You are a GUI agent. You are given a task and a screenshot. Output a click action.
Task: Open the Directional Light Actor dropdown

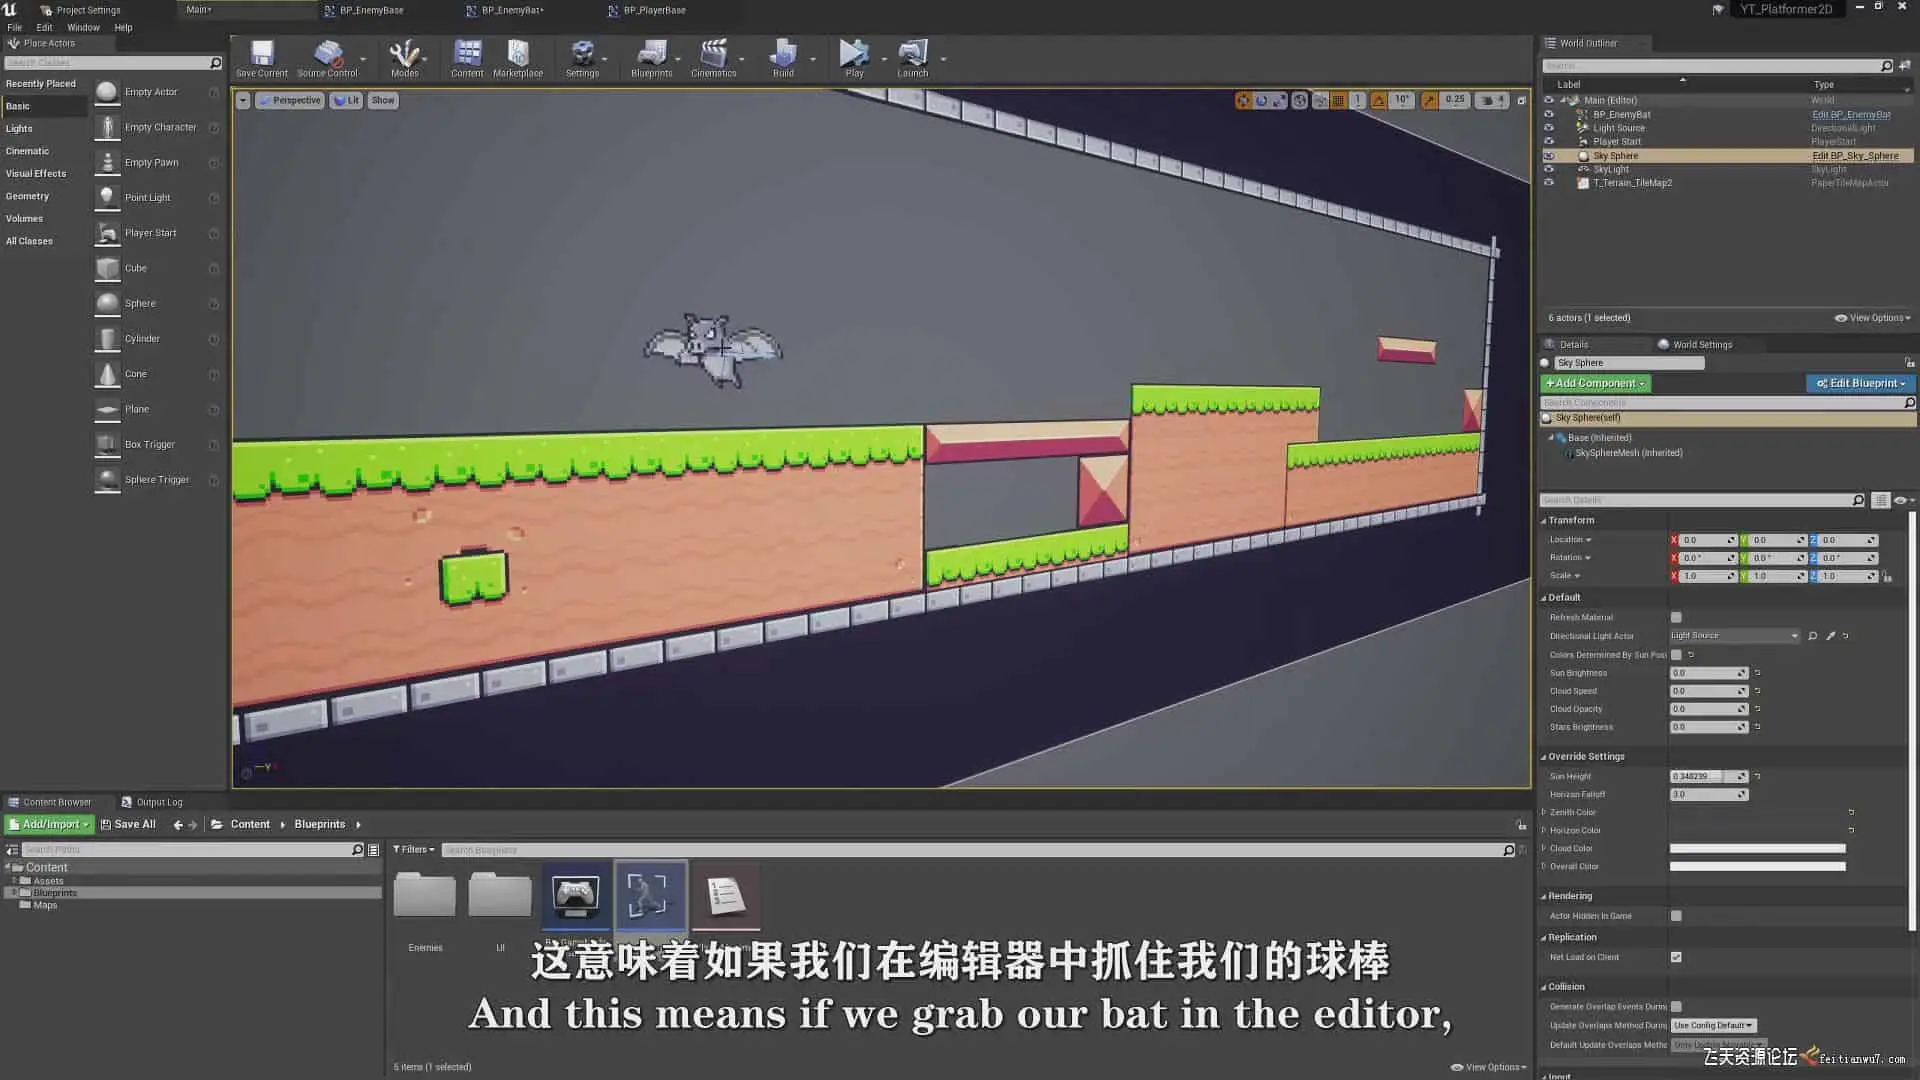coord(1734,636)
